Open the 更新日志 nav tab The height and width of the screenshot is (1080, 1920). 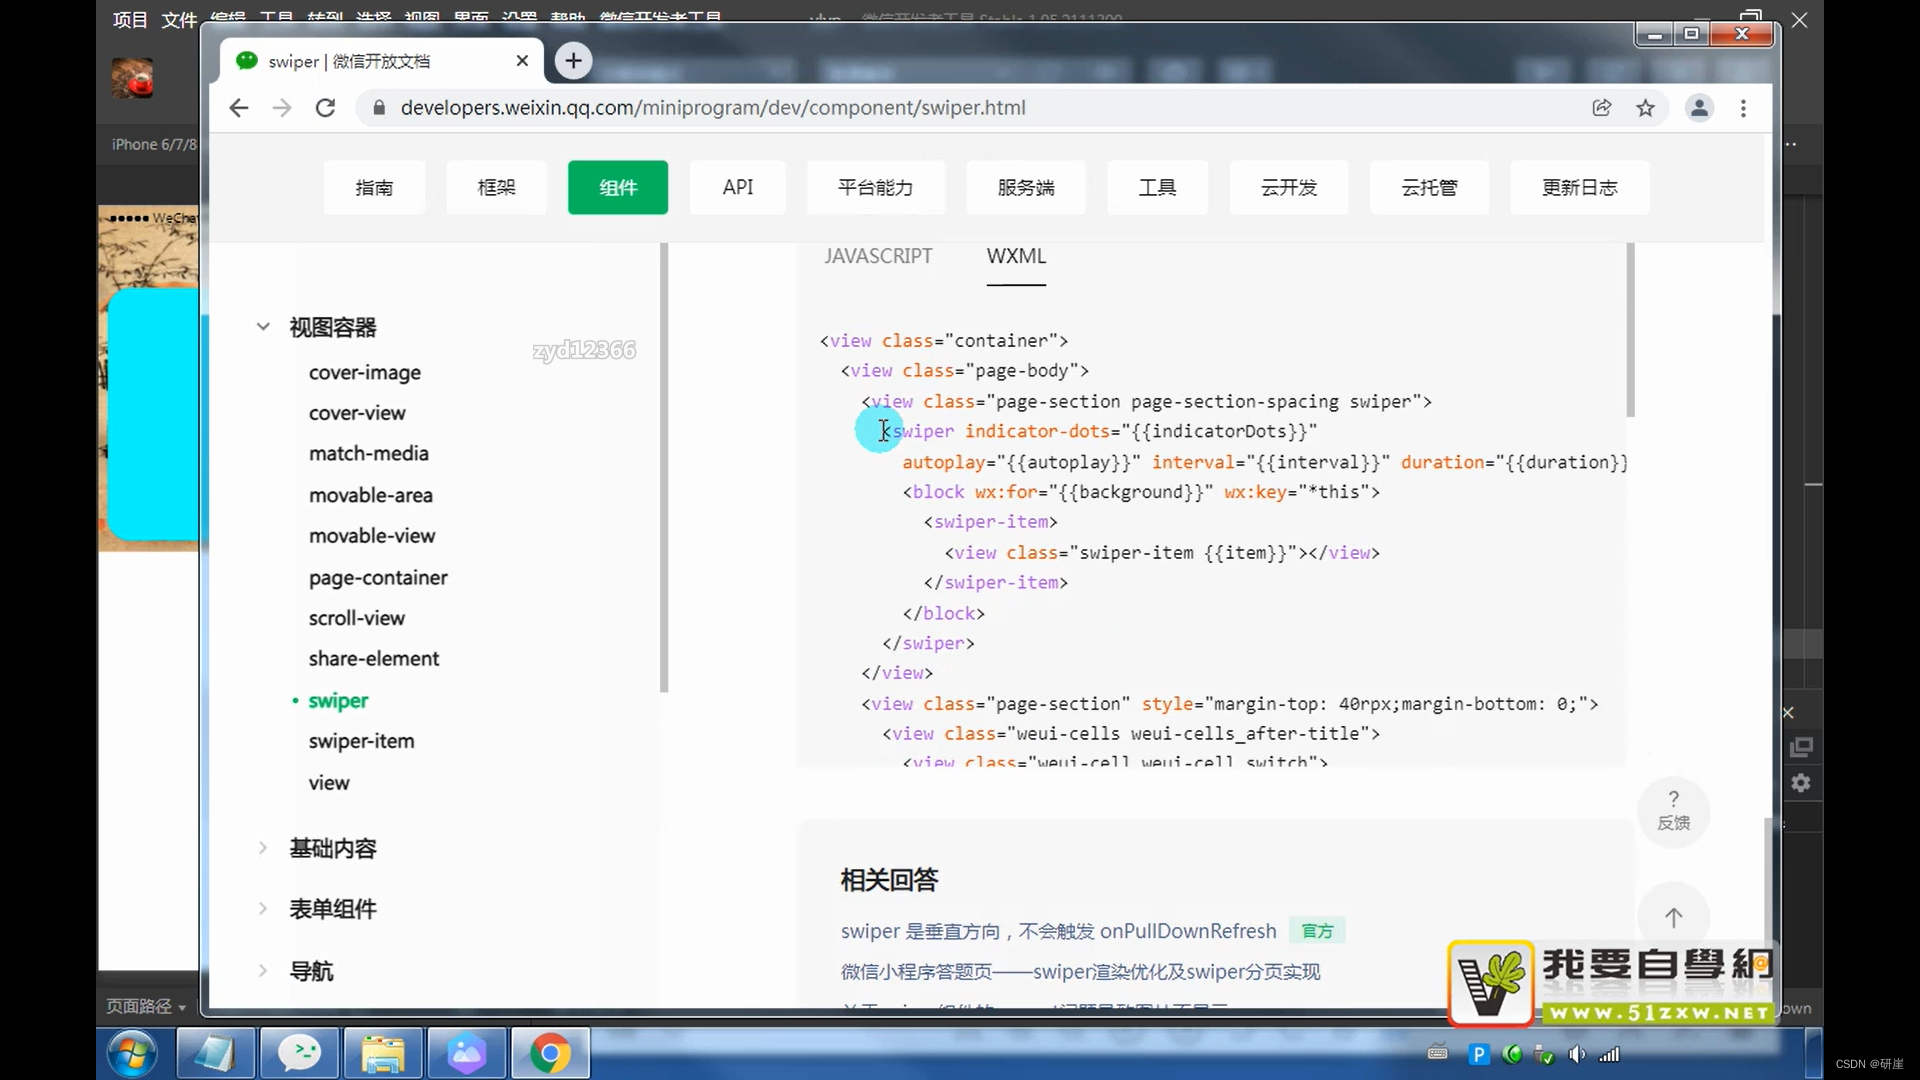1579,187
